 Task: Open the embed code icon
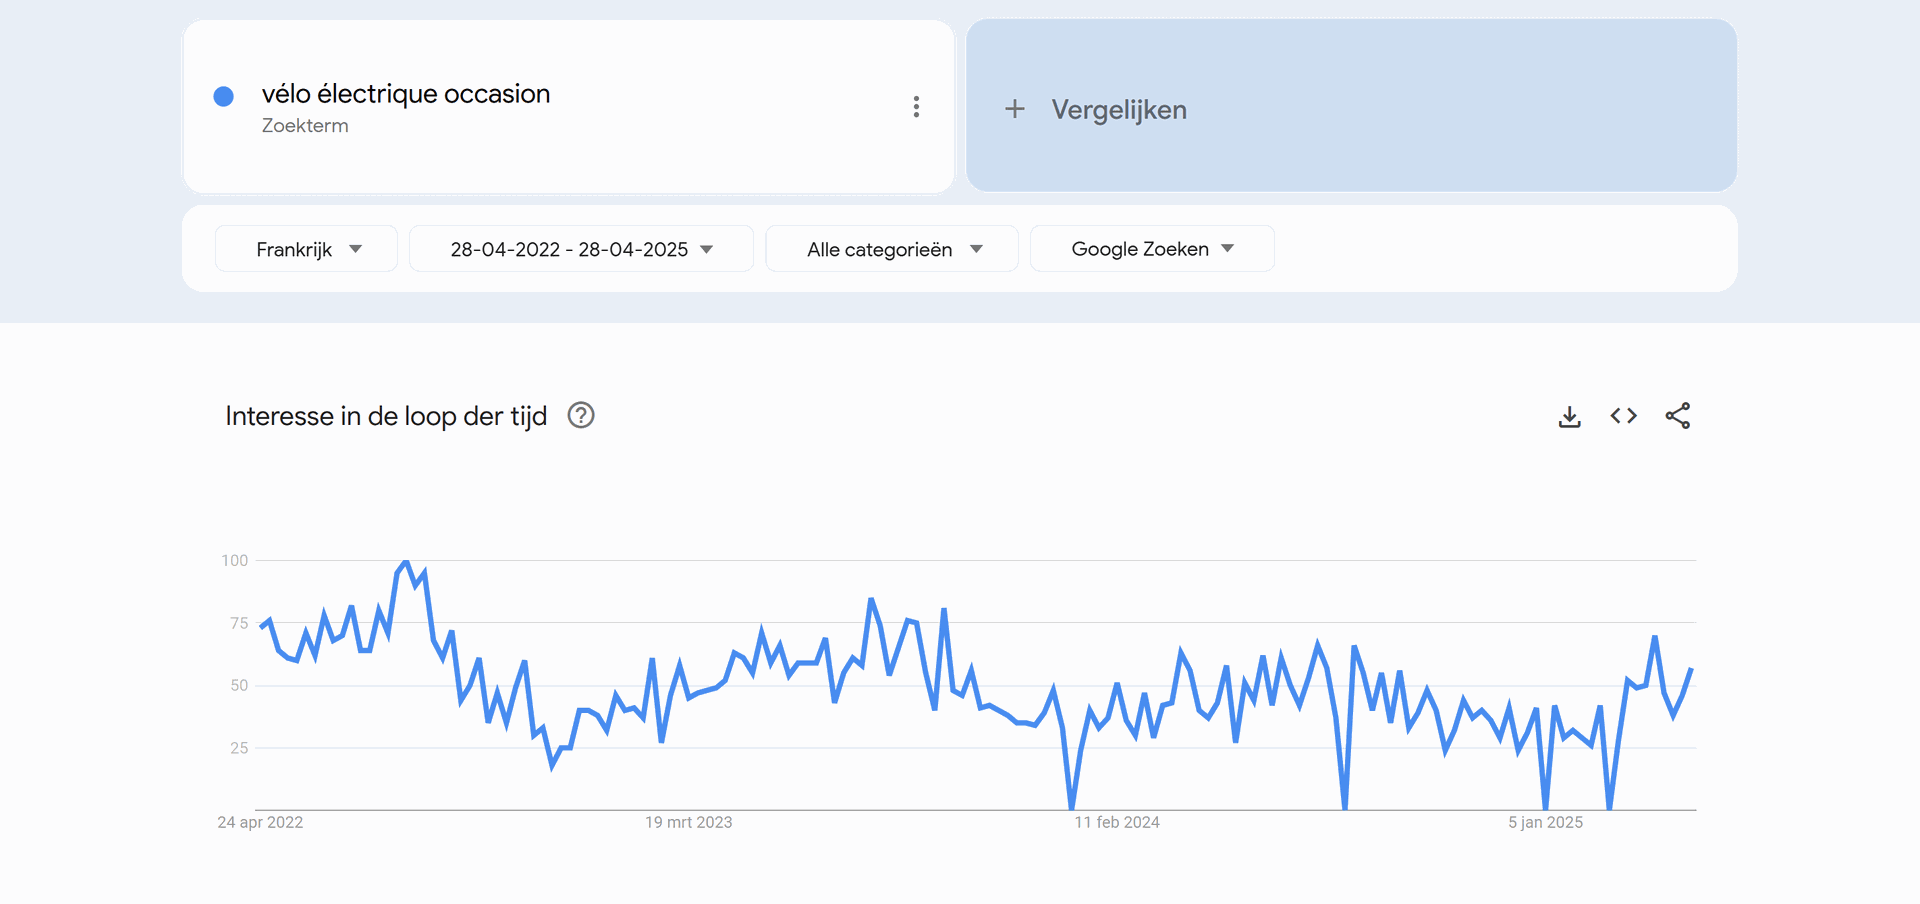tap(1623, 416)
